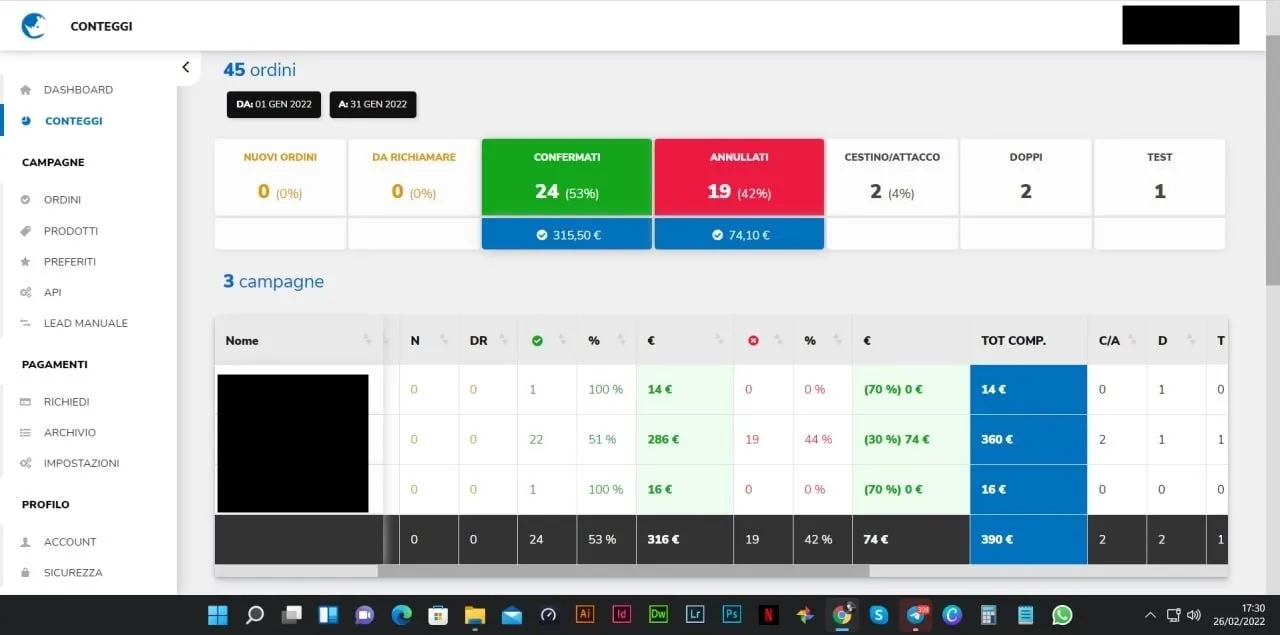The height and width of the screenshot is (635, 1280).
Task: Open Impostazioni under Pagamenti
Action: pos(81,464)
